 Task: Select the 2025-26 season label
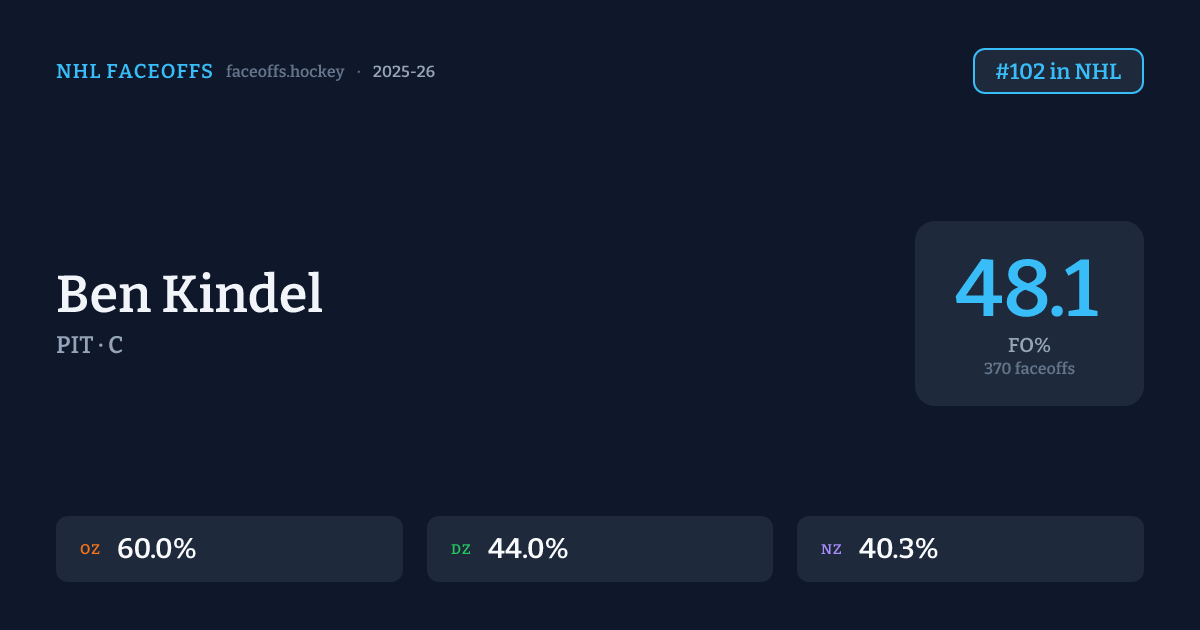pyautogui.click(x=403, y=72)
